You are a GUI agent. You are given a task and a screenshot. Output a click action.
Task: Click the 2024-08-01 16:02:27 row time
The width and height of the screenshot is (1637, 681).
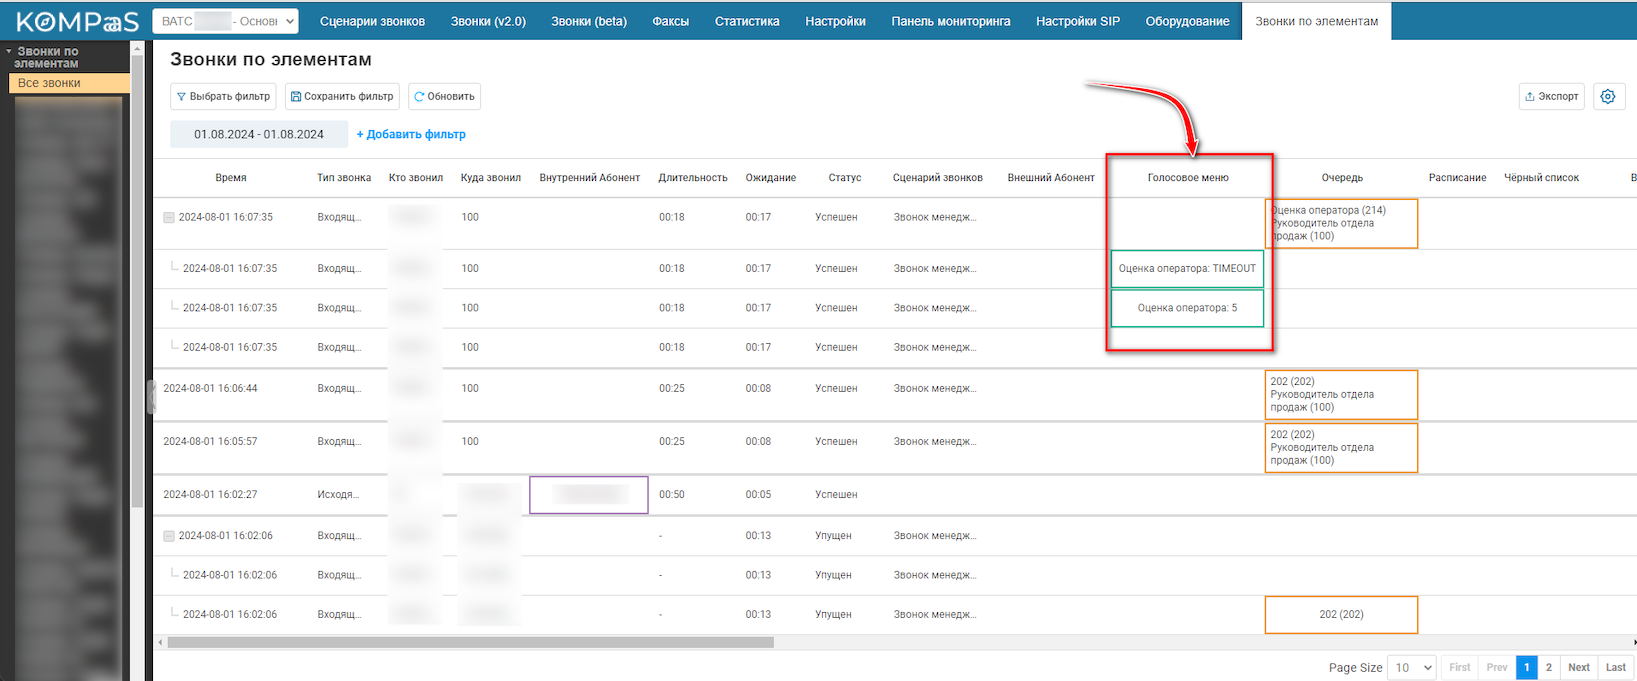(210, 494)
